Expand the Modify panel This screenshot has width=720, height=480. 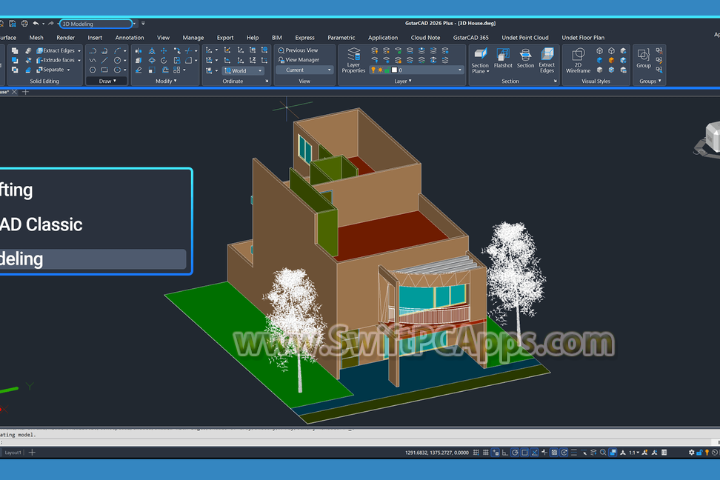(x=166, y=81)
